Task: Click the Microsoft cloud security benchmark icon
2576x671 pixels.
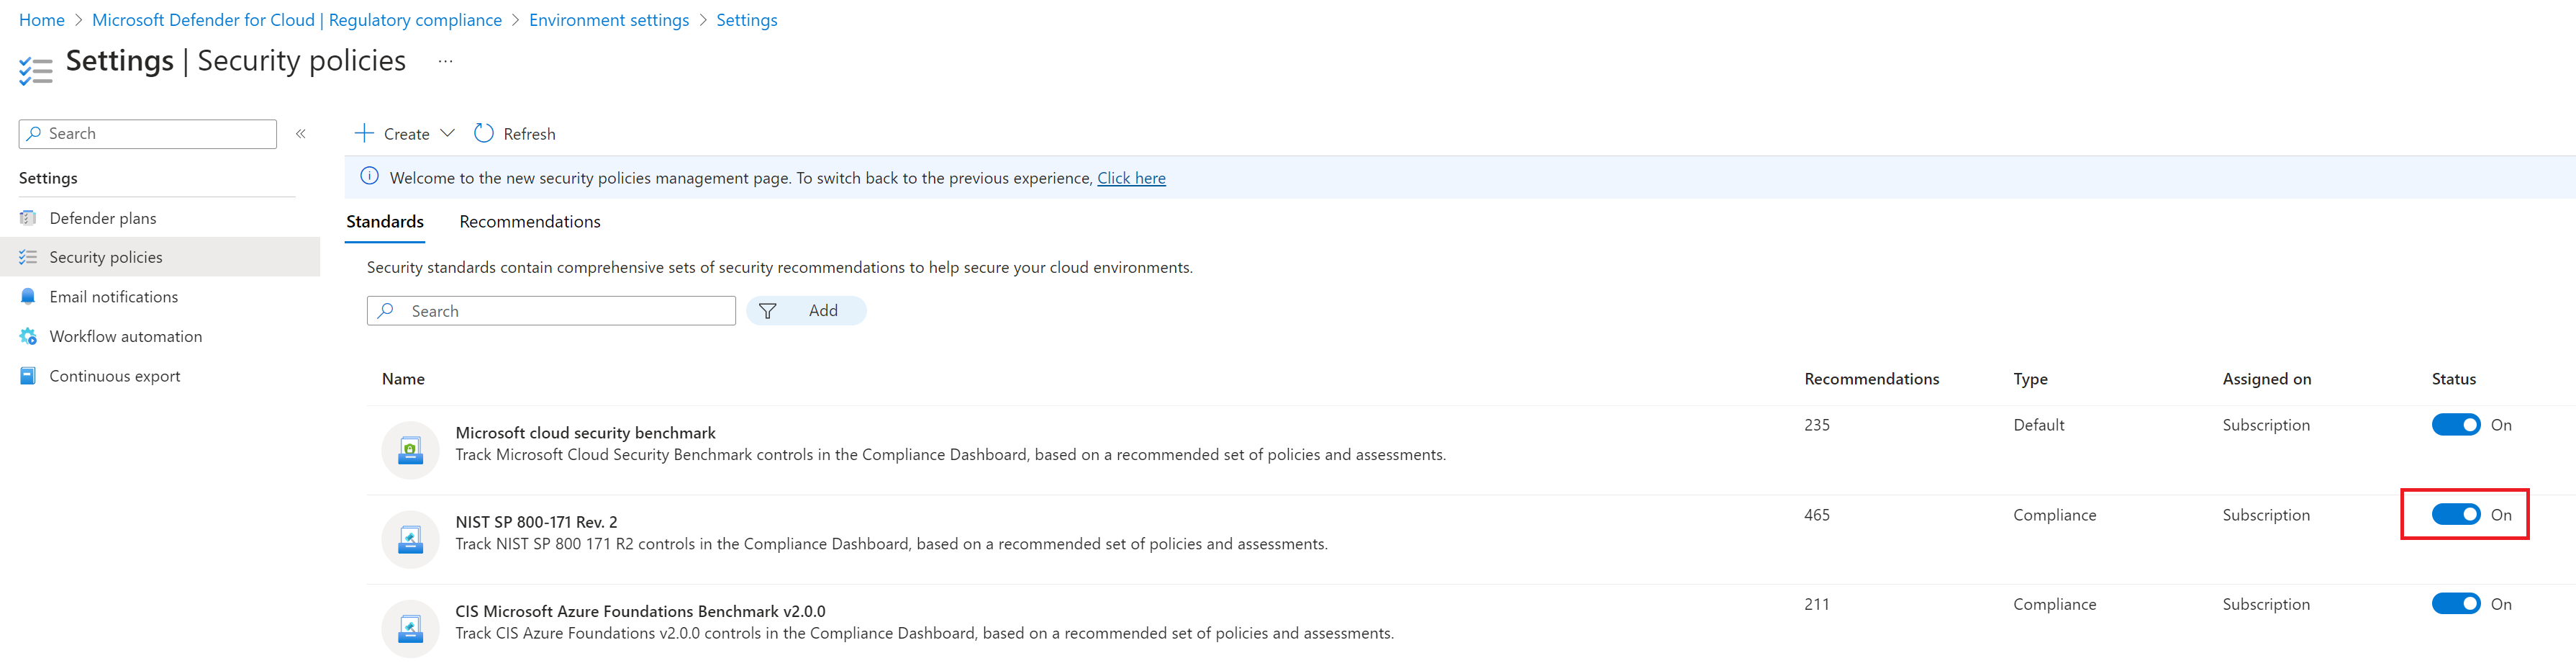Action: coord(410,451)
